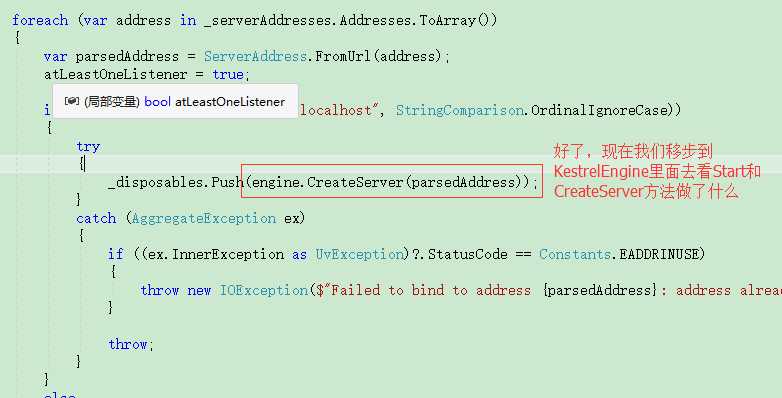Viewport: 782px width, 398px height.
Task: Click the 'FromUrl' method name
Action: click(343, 56)
